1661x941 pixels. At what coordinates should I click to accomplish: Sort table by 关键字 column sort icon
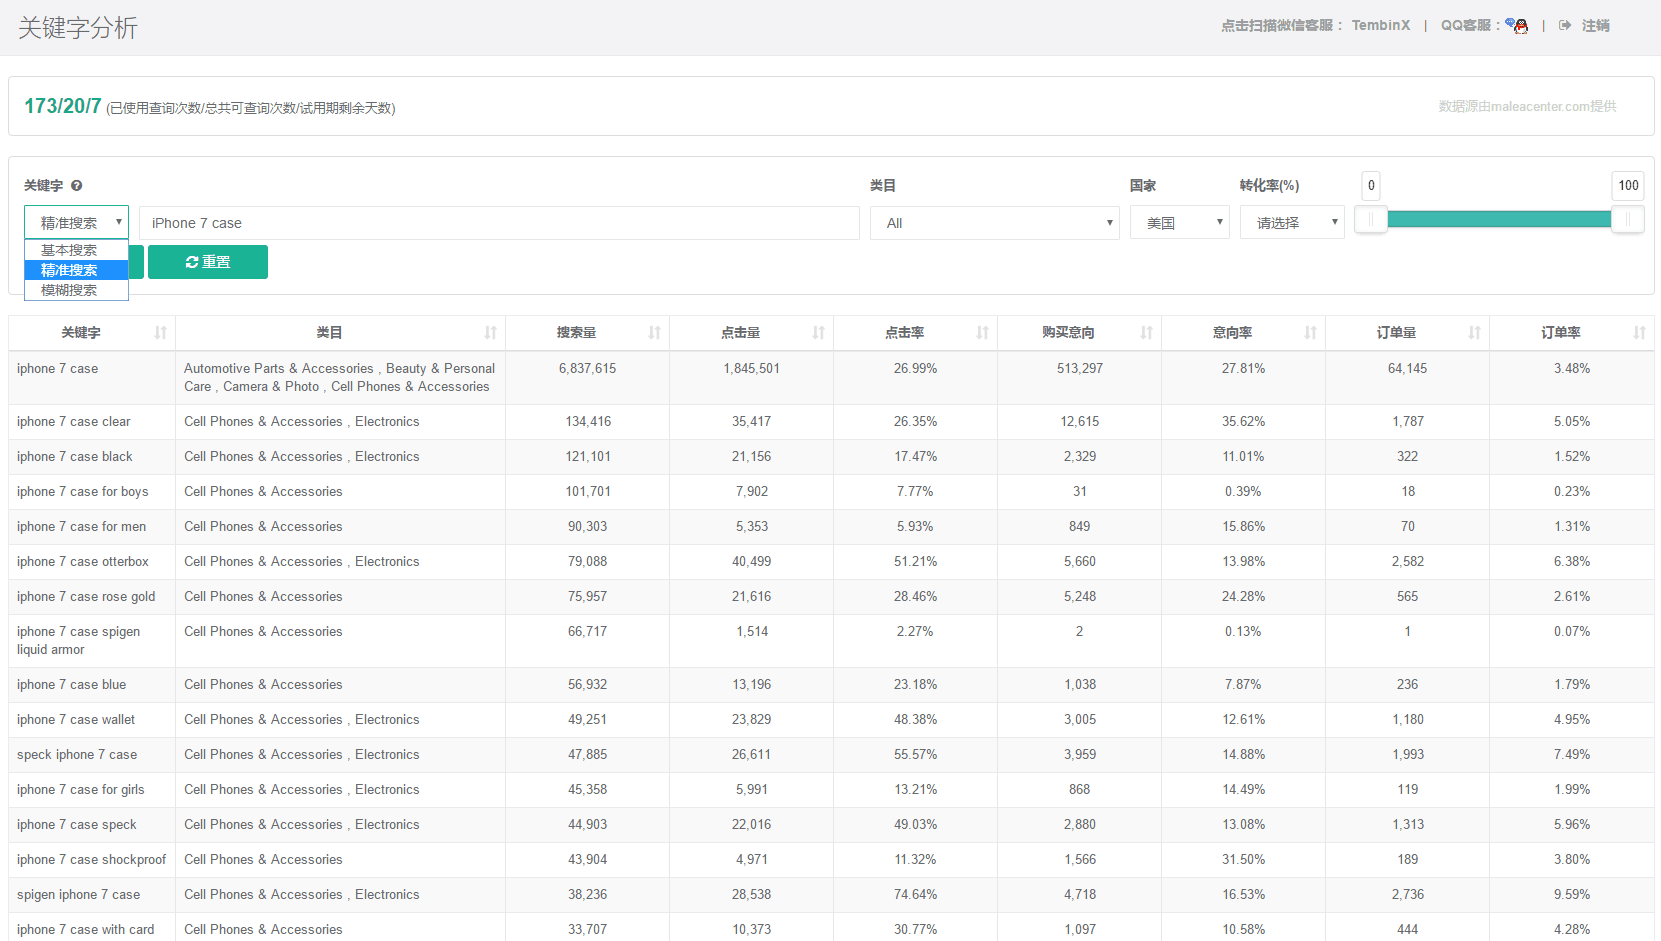point(160,333)
